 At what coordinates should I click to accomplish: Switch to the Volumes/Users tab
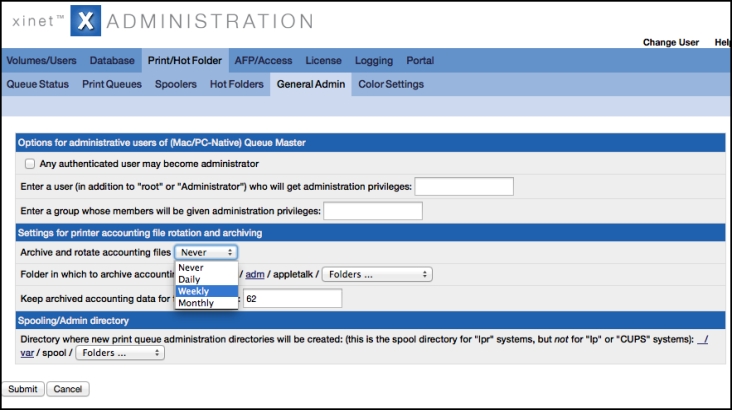[41, 61]
